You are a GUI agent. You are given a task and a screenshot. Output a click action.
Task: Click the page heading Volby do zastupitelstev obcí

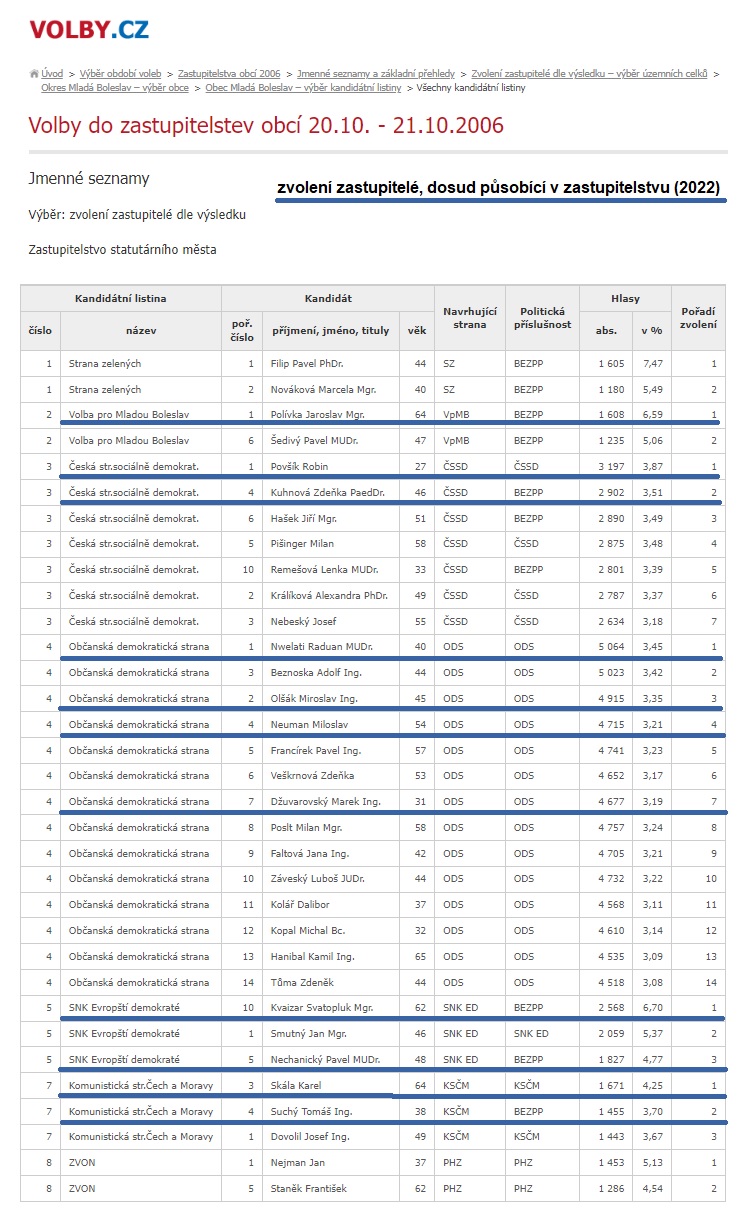point(266,126)
